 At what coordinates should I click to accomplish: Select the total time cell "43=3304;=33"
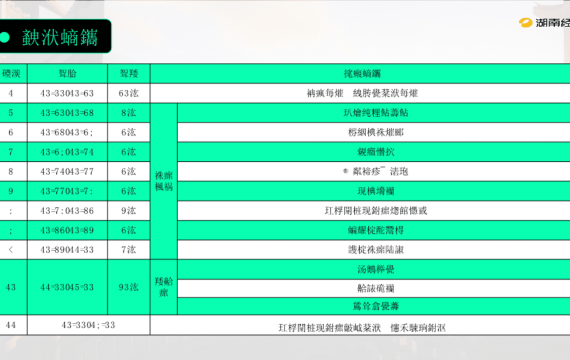(88, 325)
